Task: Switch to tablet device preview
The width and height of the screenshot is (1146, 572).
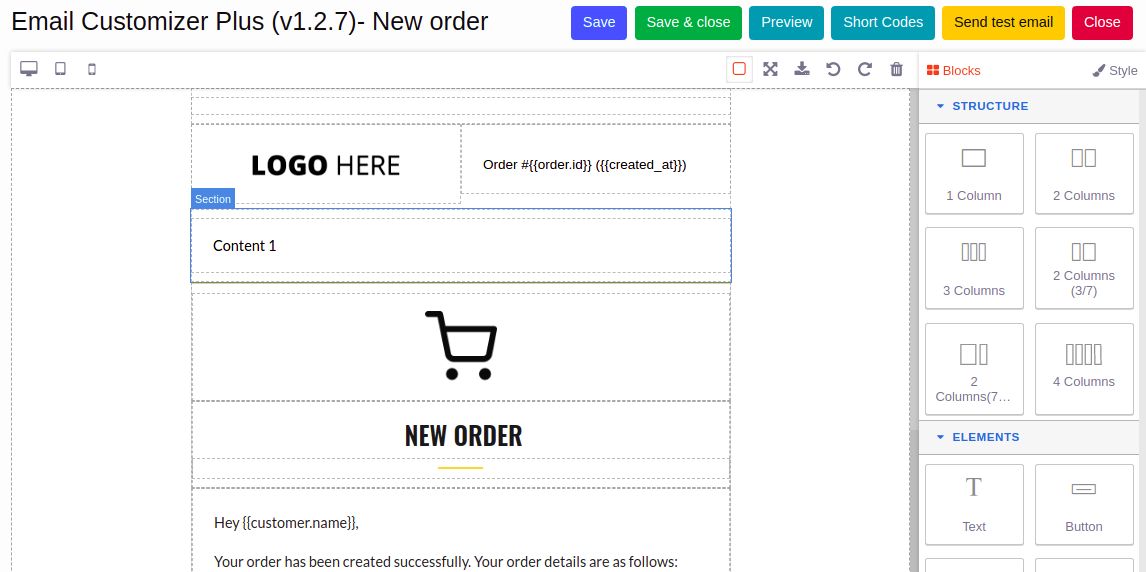Action: (x=61, y=69)
